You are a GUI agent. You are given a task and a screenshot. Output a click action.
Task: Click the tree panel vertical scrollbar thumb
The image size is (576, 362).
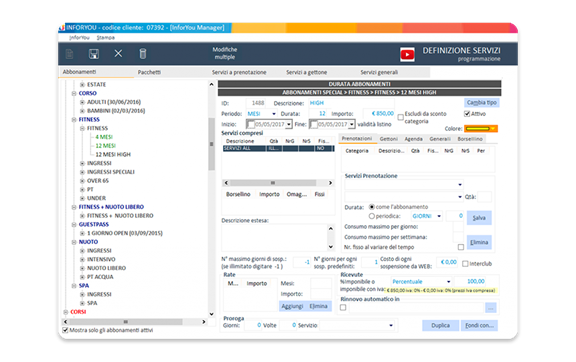click(x=211, y=144)
